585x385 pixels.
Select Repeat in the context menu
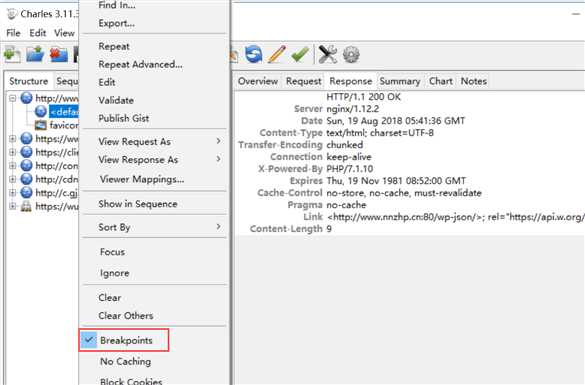tap(114, 46)
